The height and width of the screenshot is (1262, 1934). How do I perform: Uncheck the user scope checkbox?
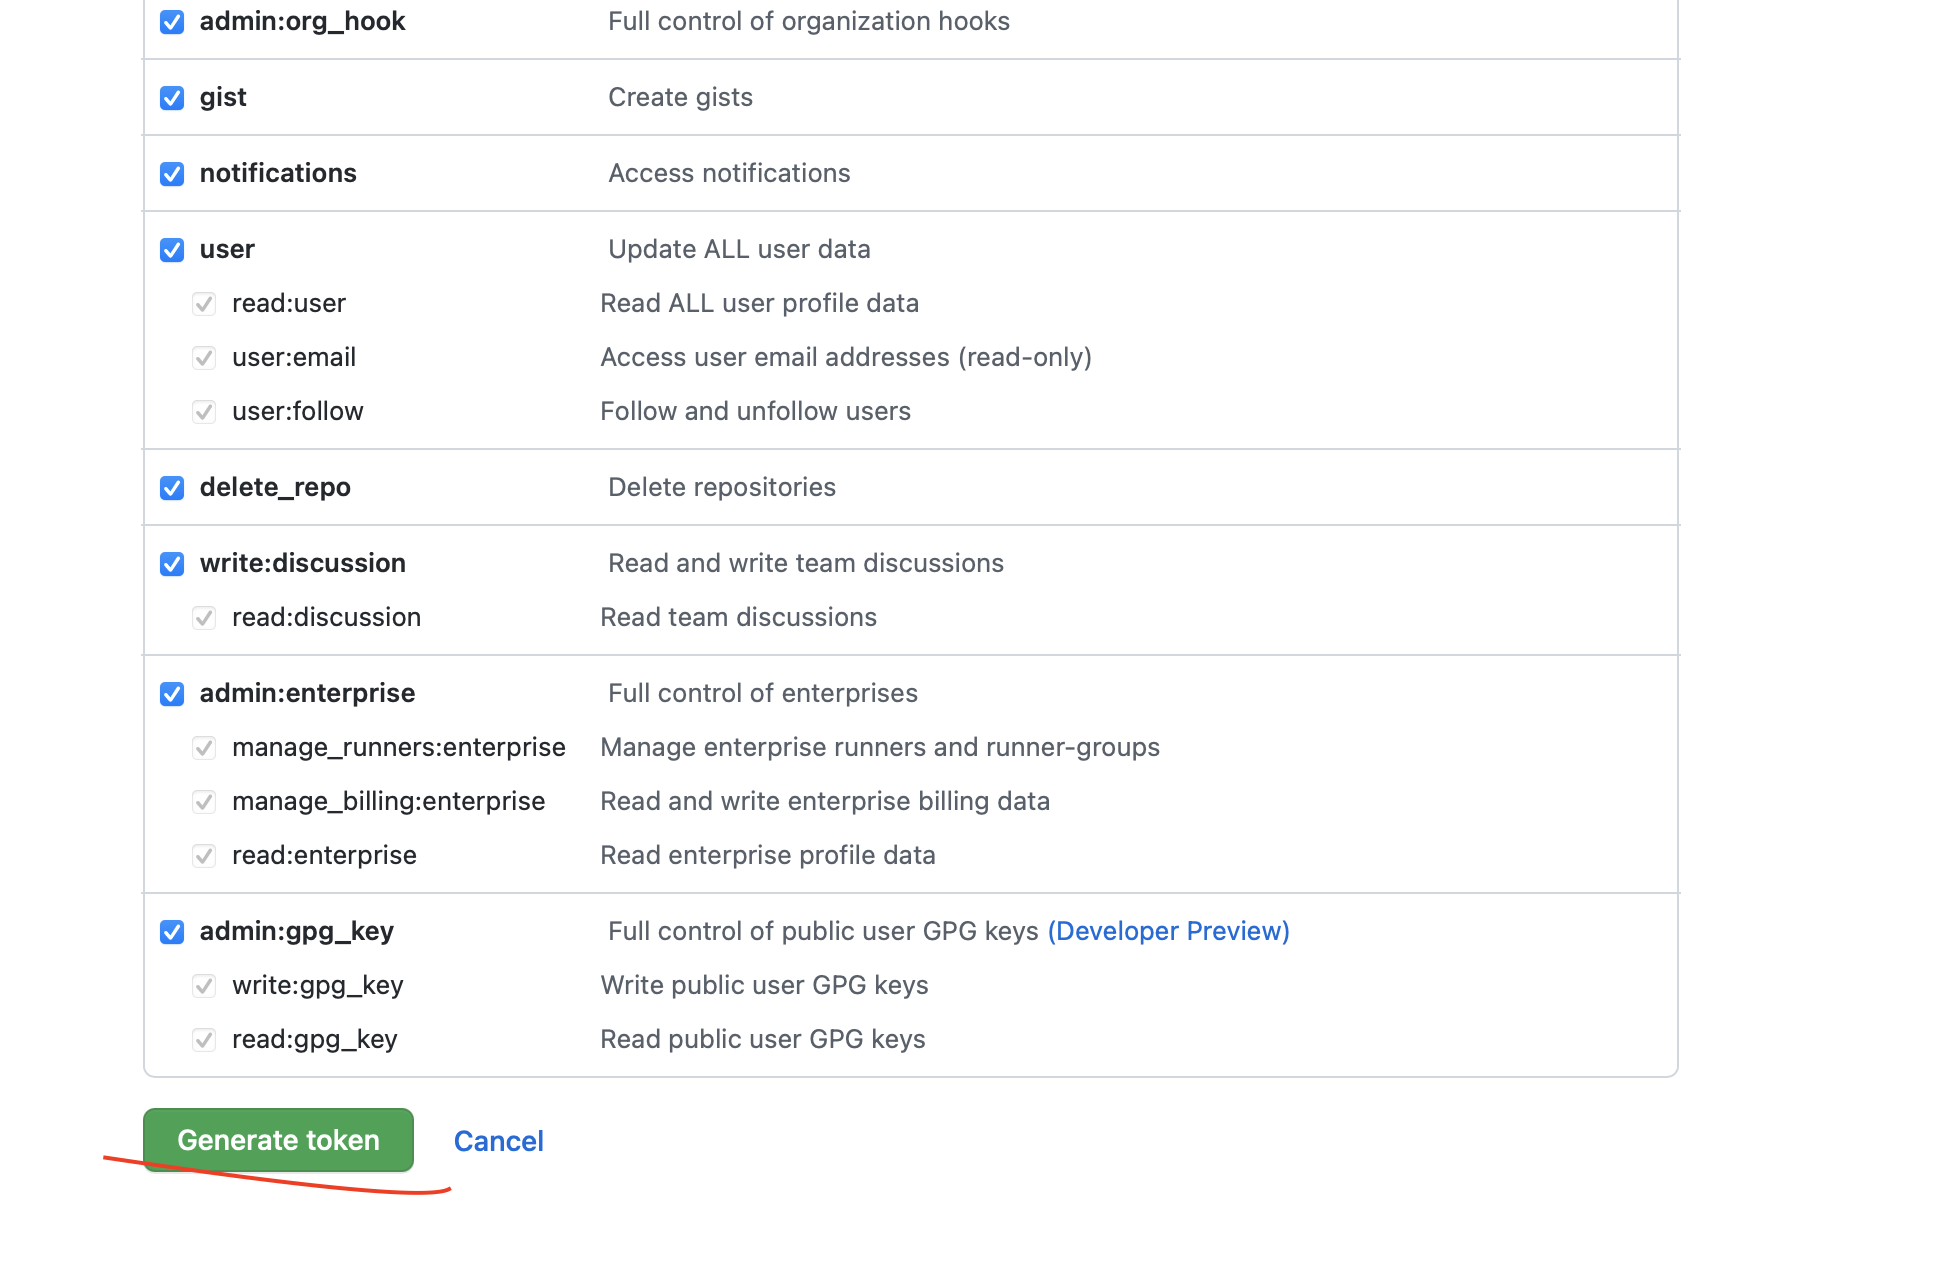[x=172, y=250]
